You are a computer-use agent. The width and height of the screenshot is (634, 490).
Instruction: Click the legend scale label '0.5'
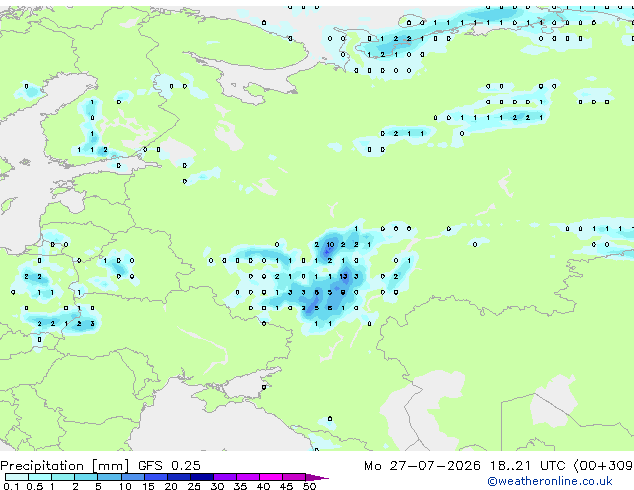click(x=35, y=486)
